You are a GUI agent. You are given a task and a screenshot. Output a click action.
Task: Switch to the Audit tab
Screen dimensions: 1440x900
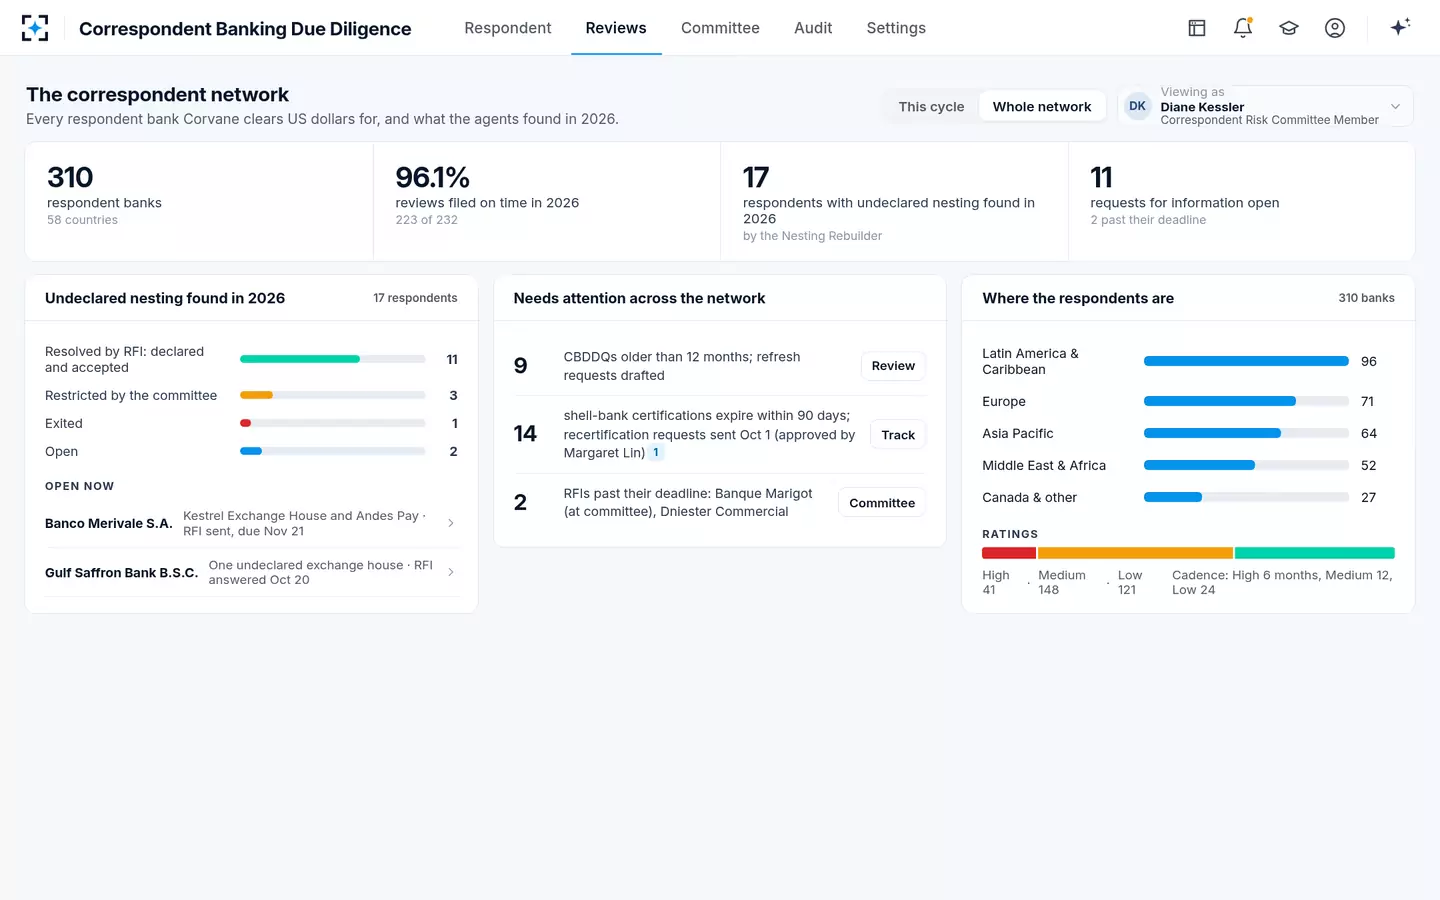coord(813,28)
